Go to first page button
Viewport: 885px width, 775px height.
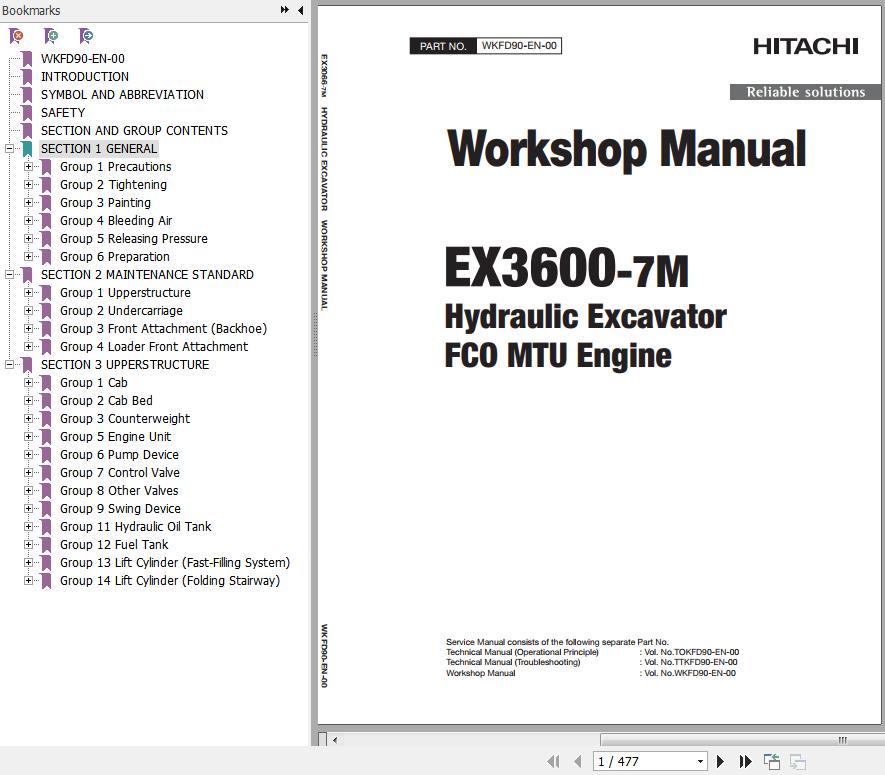pos(553,761)
